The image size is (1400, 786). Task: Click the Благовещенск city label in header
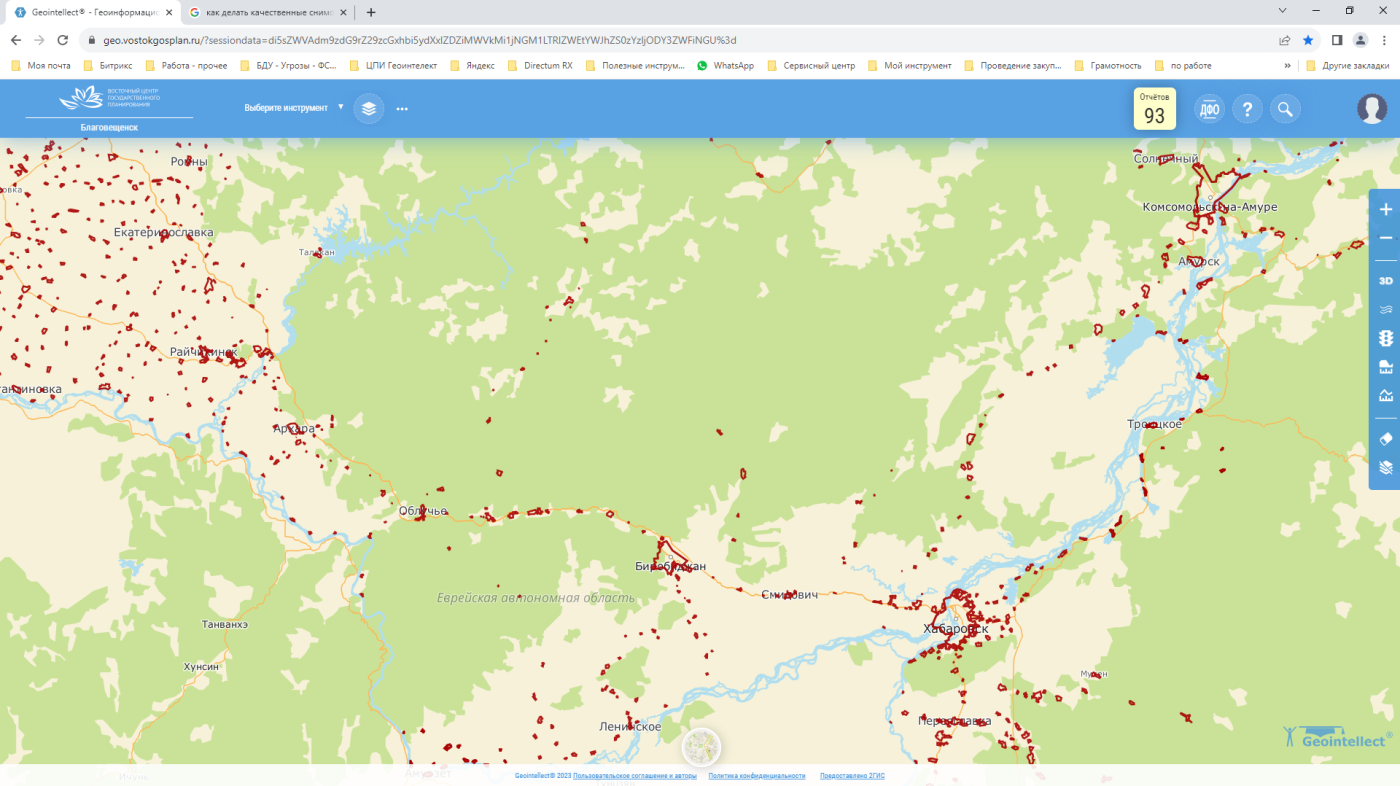pos(109,128)
